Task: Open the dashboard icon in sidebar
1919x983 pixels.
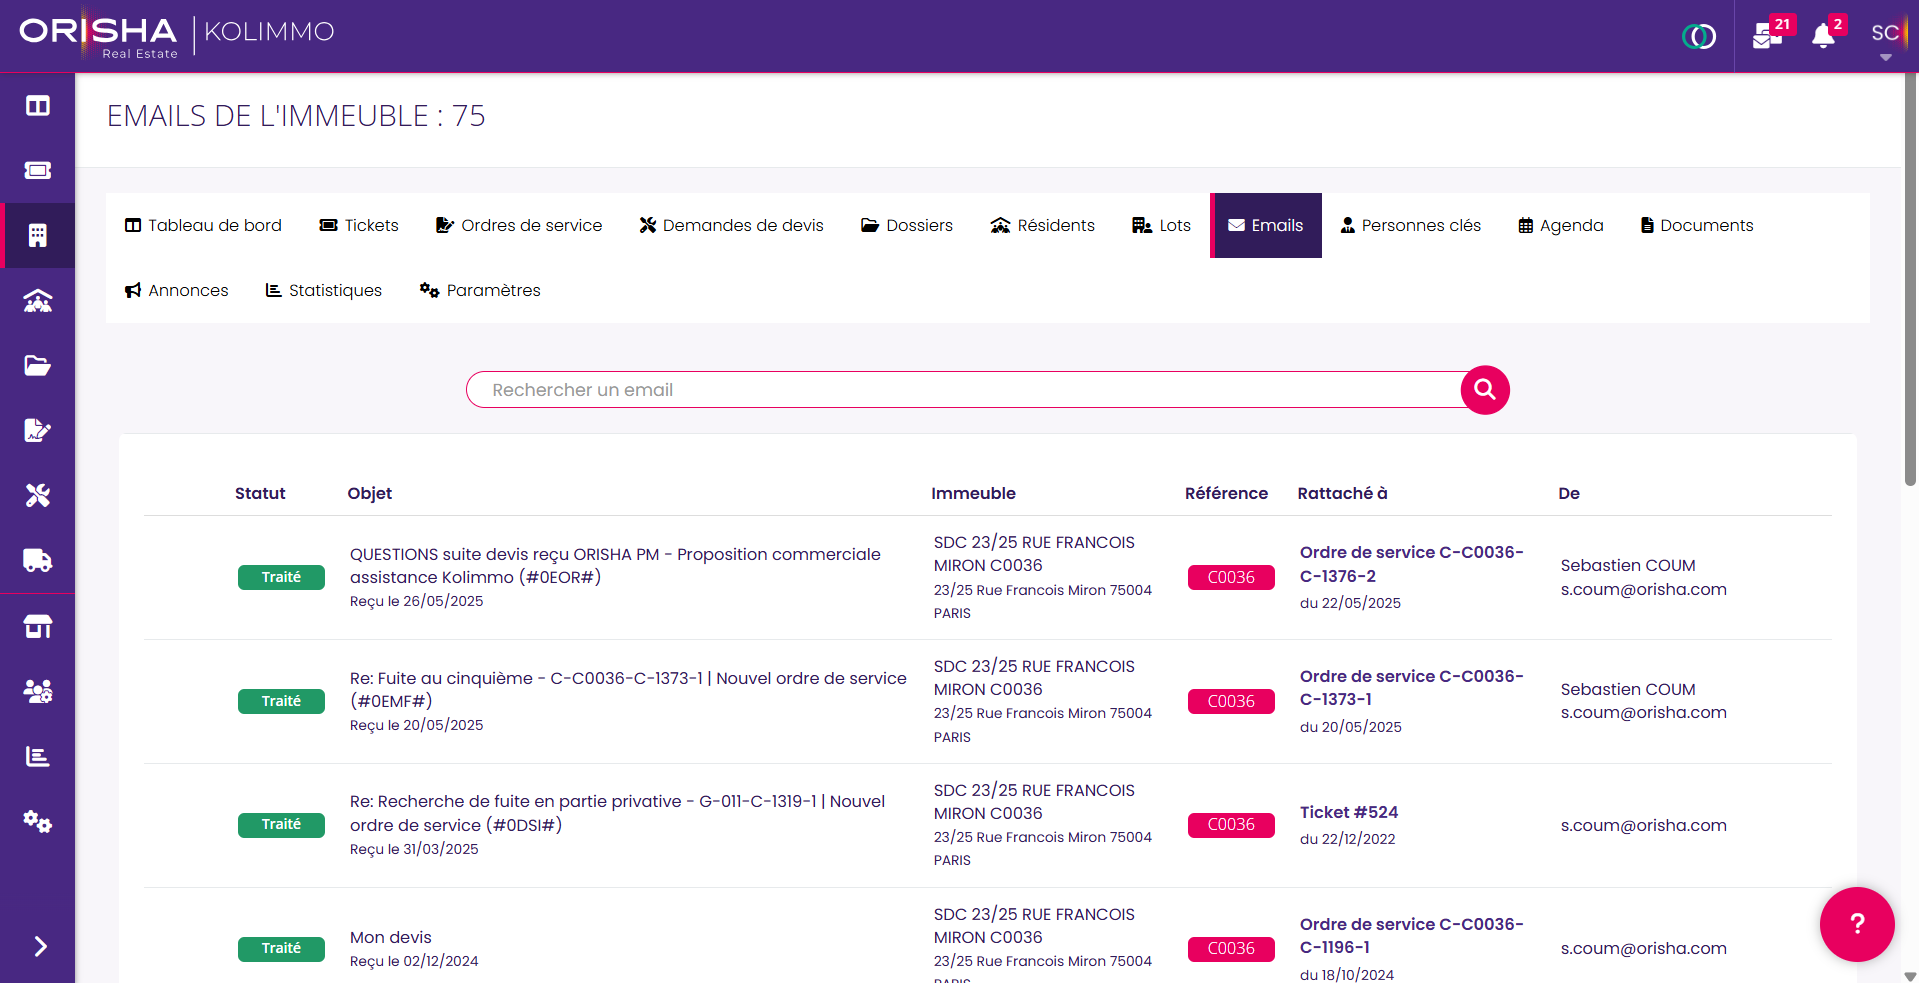Action: click(38, 106)
